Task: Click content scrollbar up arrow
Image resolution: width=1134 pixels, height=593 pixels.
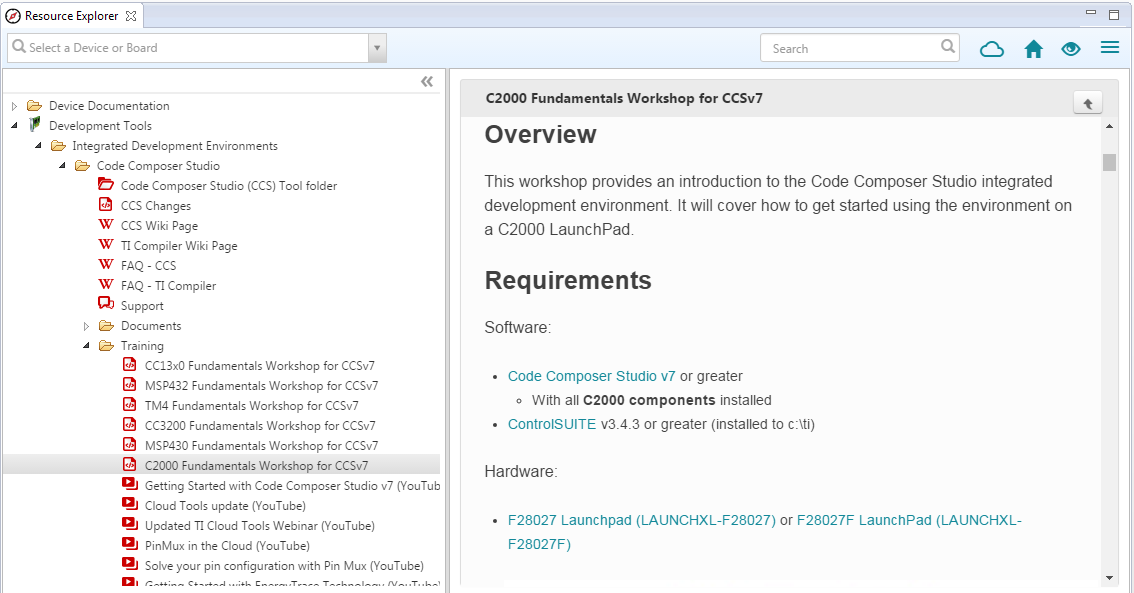Action: click(x=1109, y=127)
